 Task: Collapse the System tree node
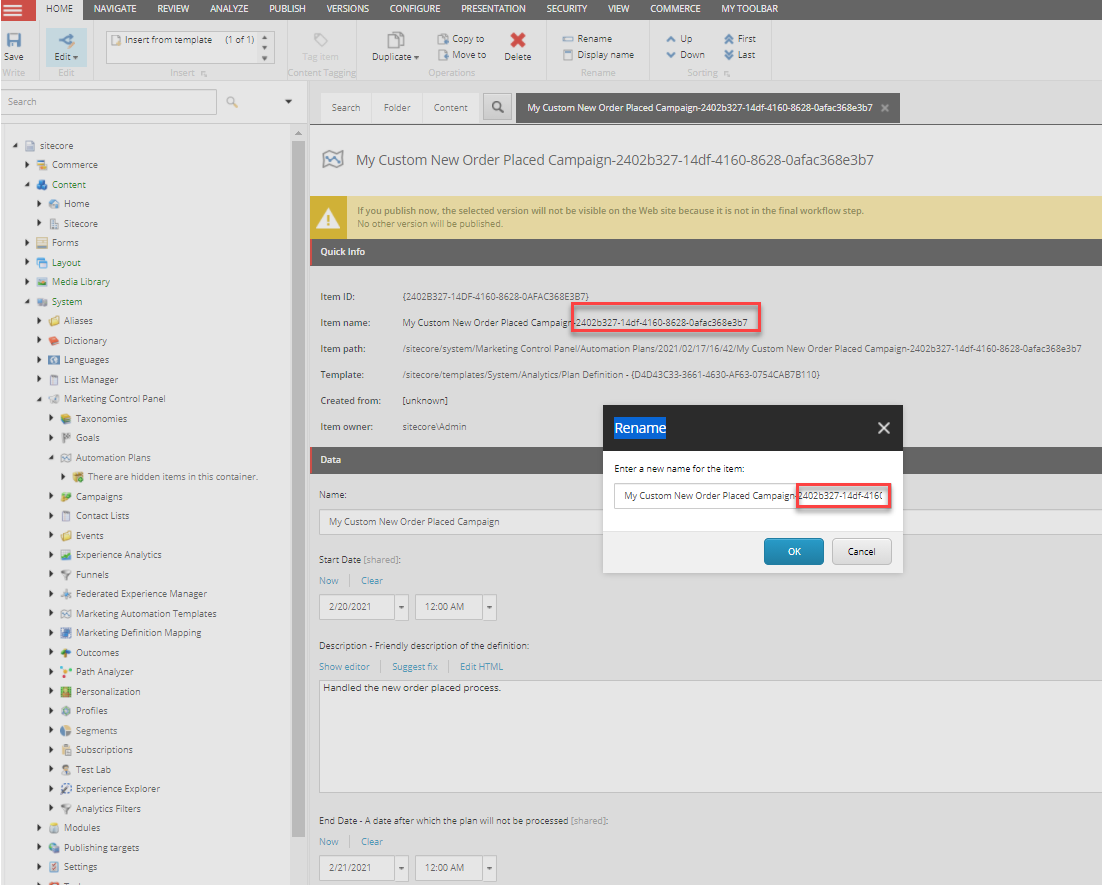(x=27, y=302)
